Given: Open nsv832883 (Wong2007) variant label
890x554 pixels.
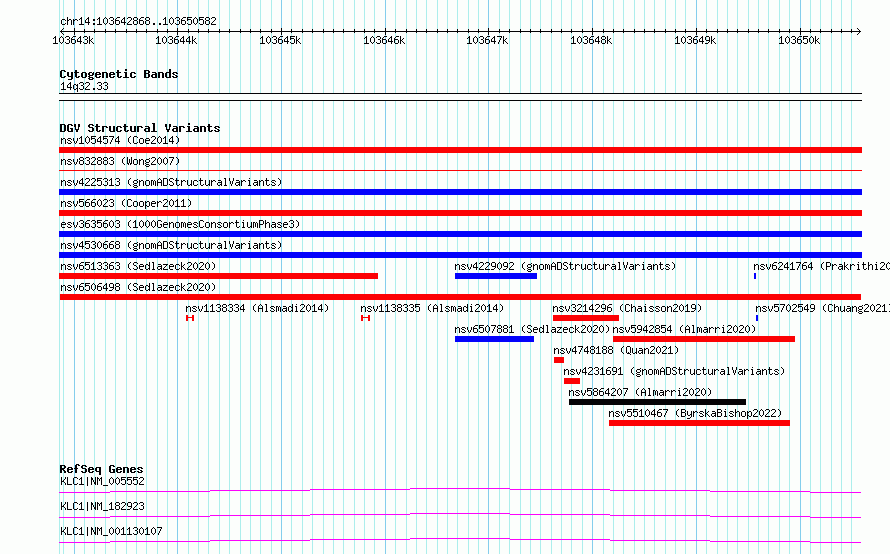Looking at the screenshot, I should click(x=120, y=161).
